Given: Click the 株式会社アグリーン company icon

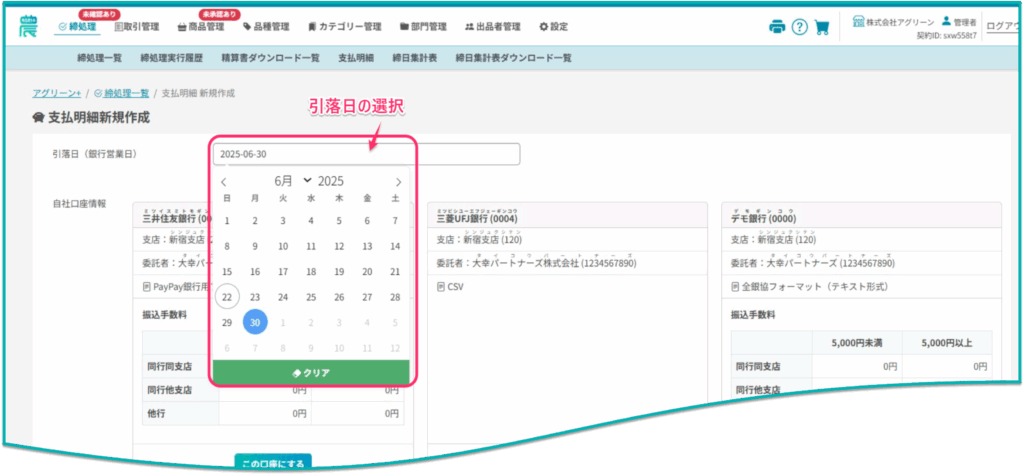Looking at the screenshot, I should [x=859, y=21].
